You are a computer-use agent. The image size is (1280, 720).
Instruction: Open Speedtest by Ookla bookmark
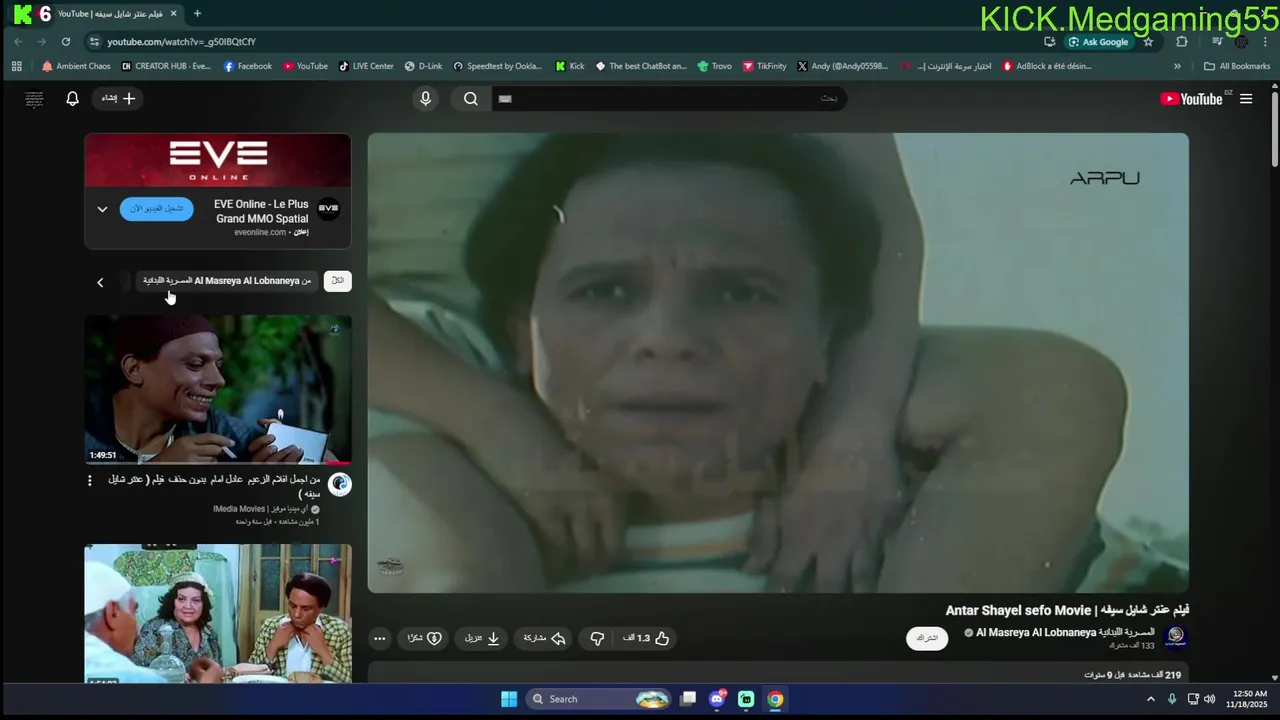click(x=498, y=66)
